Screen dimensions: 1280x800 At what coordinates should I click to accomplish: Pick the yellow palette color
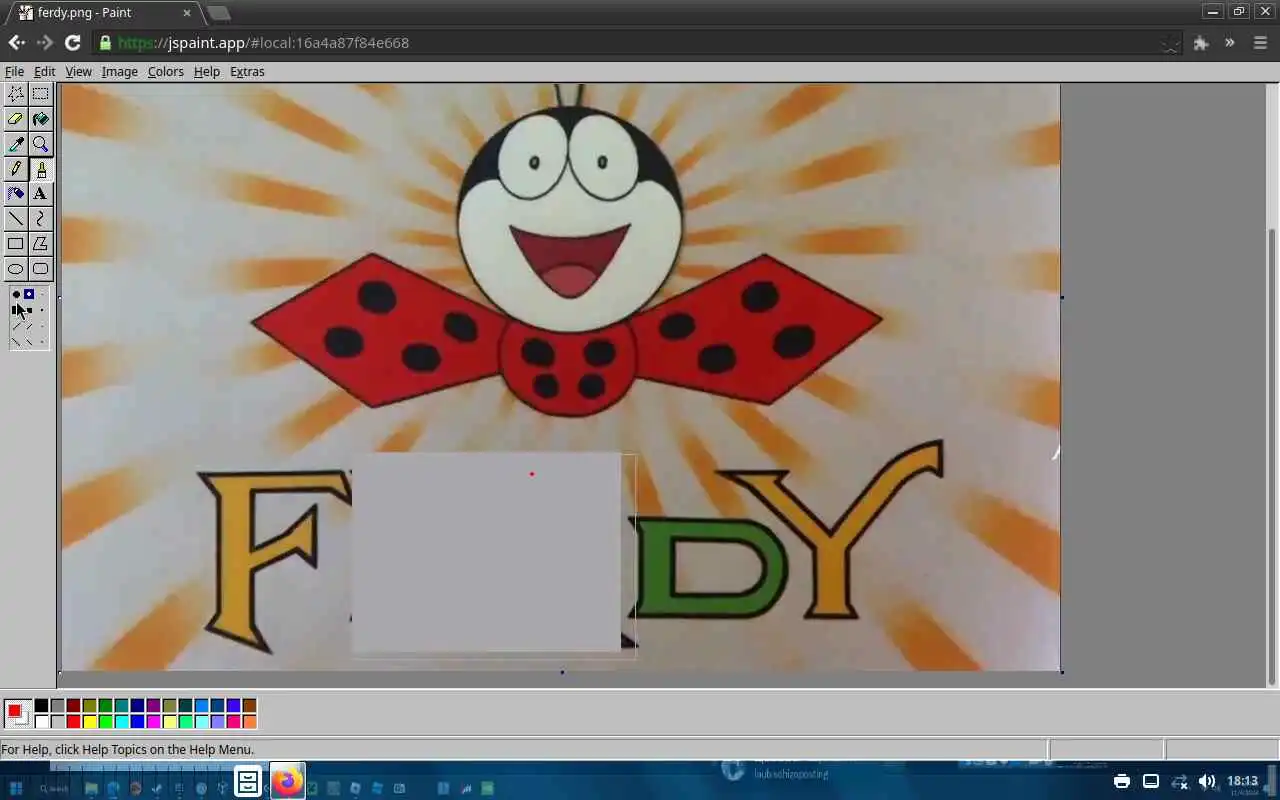pyautogui.click(x=89, y=721)
